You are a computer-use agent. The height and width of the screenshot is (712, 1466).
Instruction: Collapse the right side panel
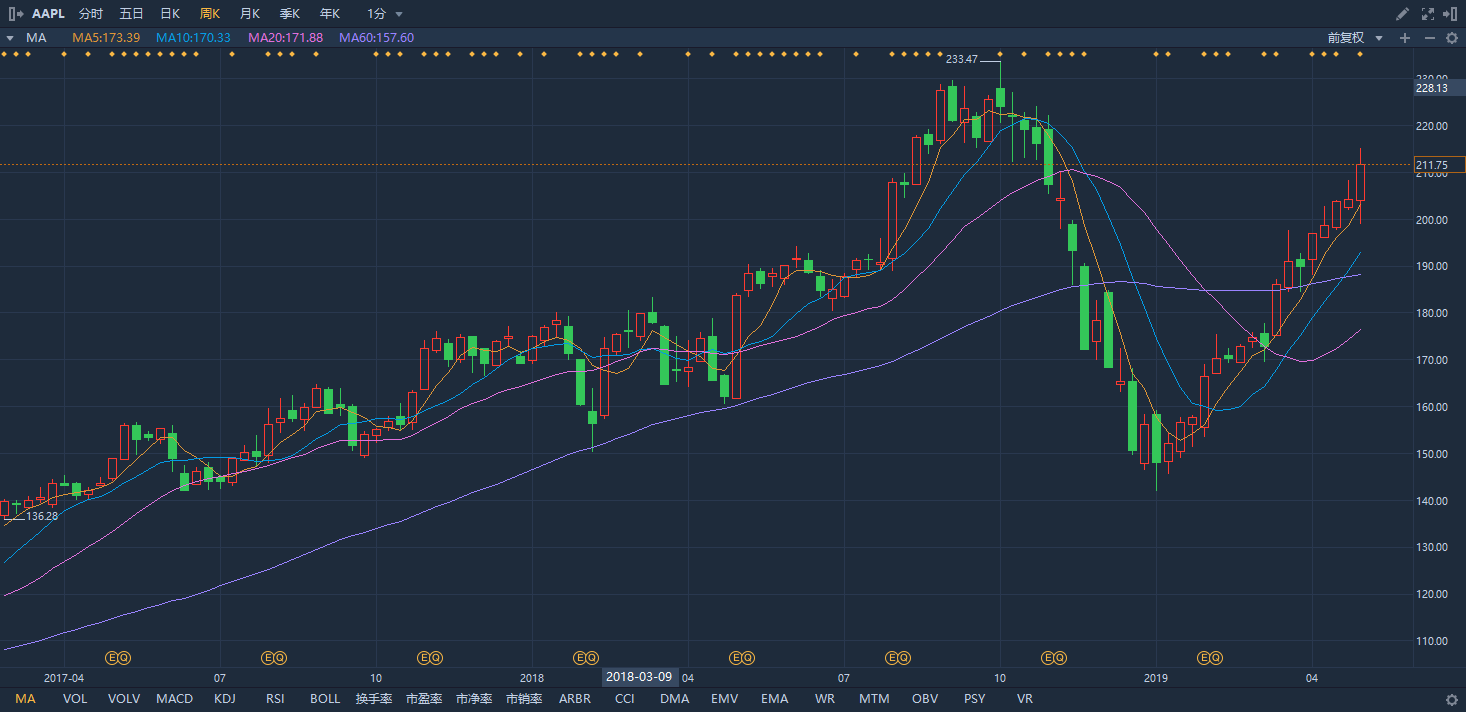pyautogui.click(x=1452, y=14)
